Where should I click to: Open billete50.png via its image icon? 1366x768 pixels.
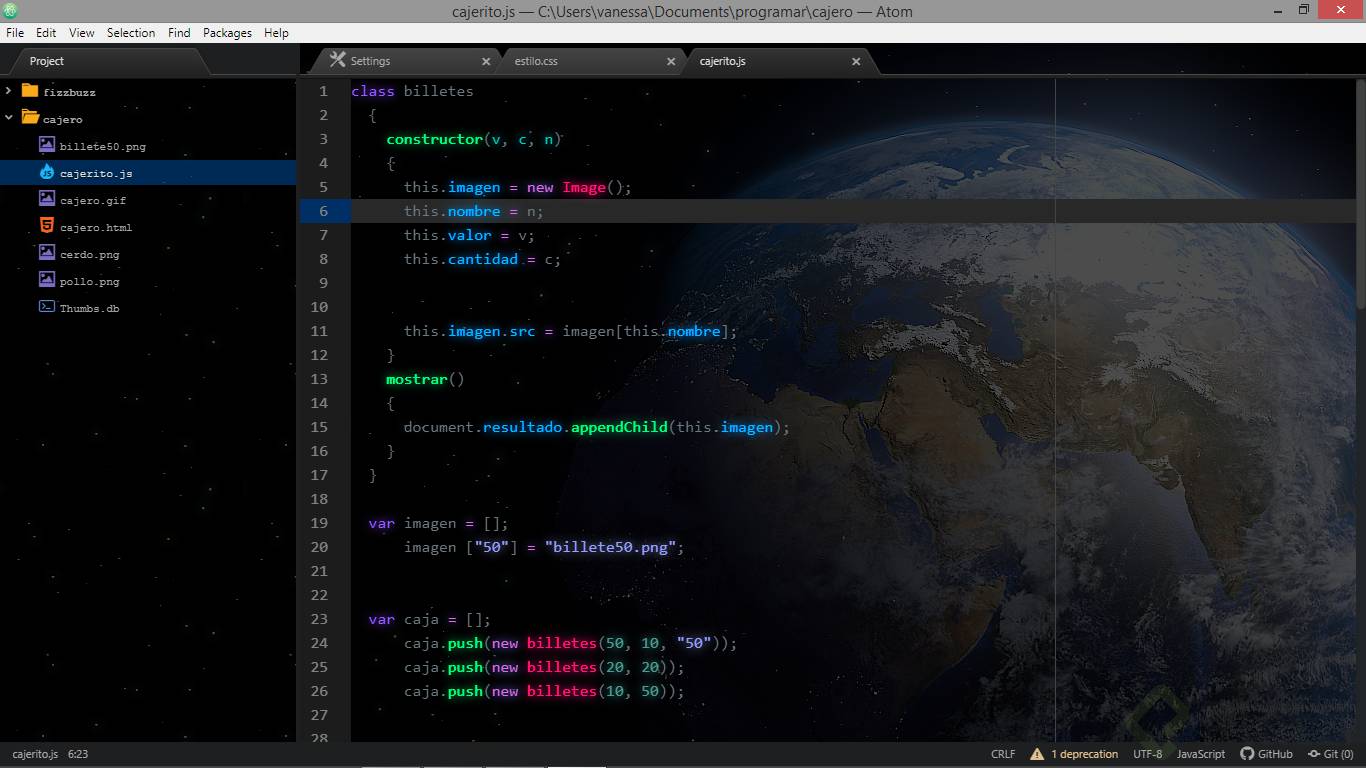pyautogui.click(x=47, y=145)
